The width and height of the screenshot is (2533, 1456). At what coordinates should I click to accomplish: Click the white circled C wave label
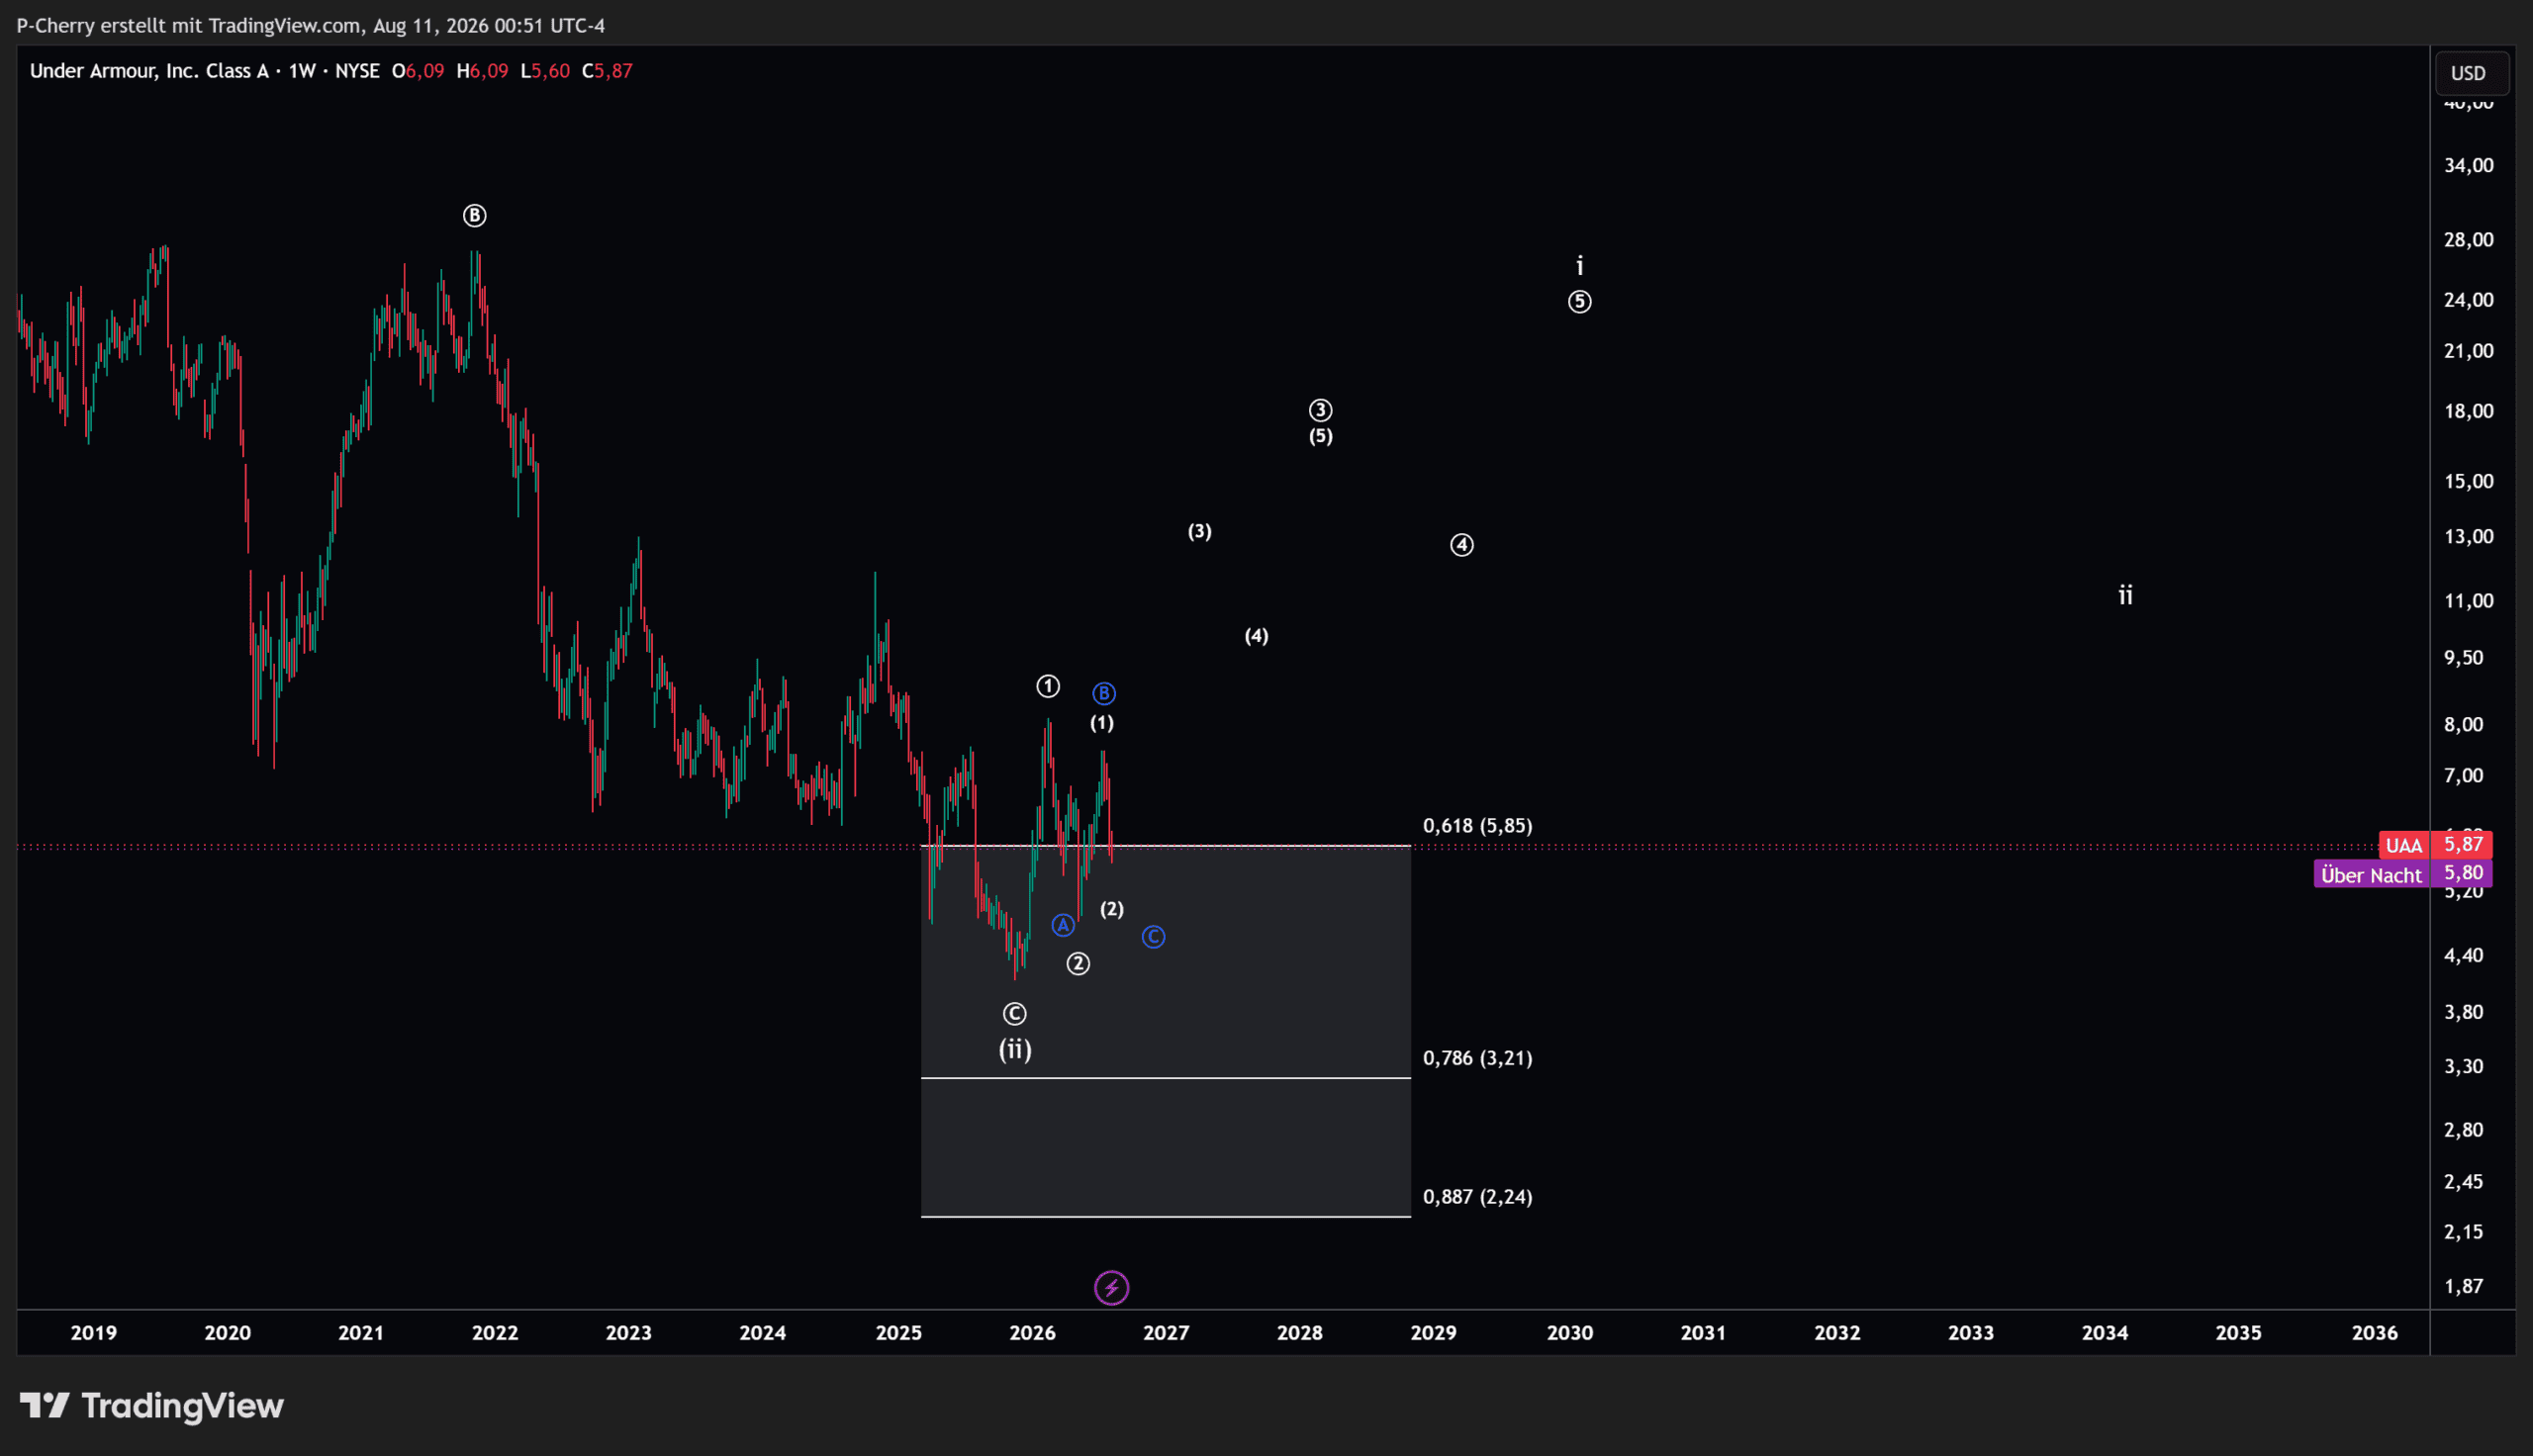[x=1014, y=1014]
